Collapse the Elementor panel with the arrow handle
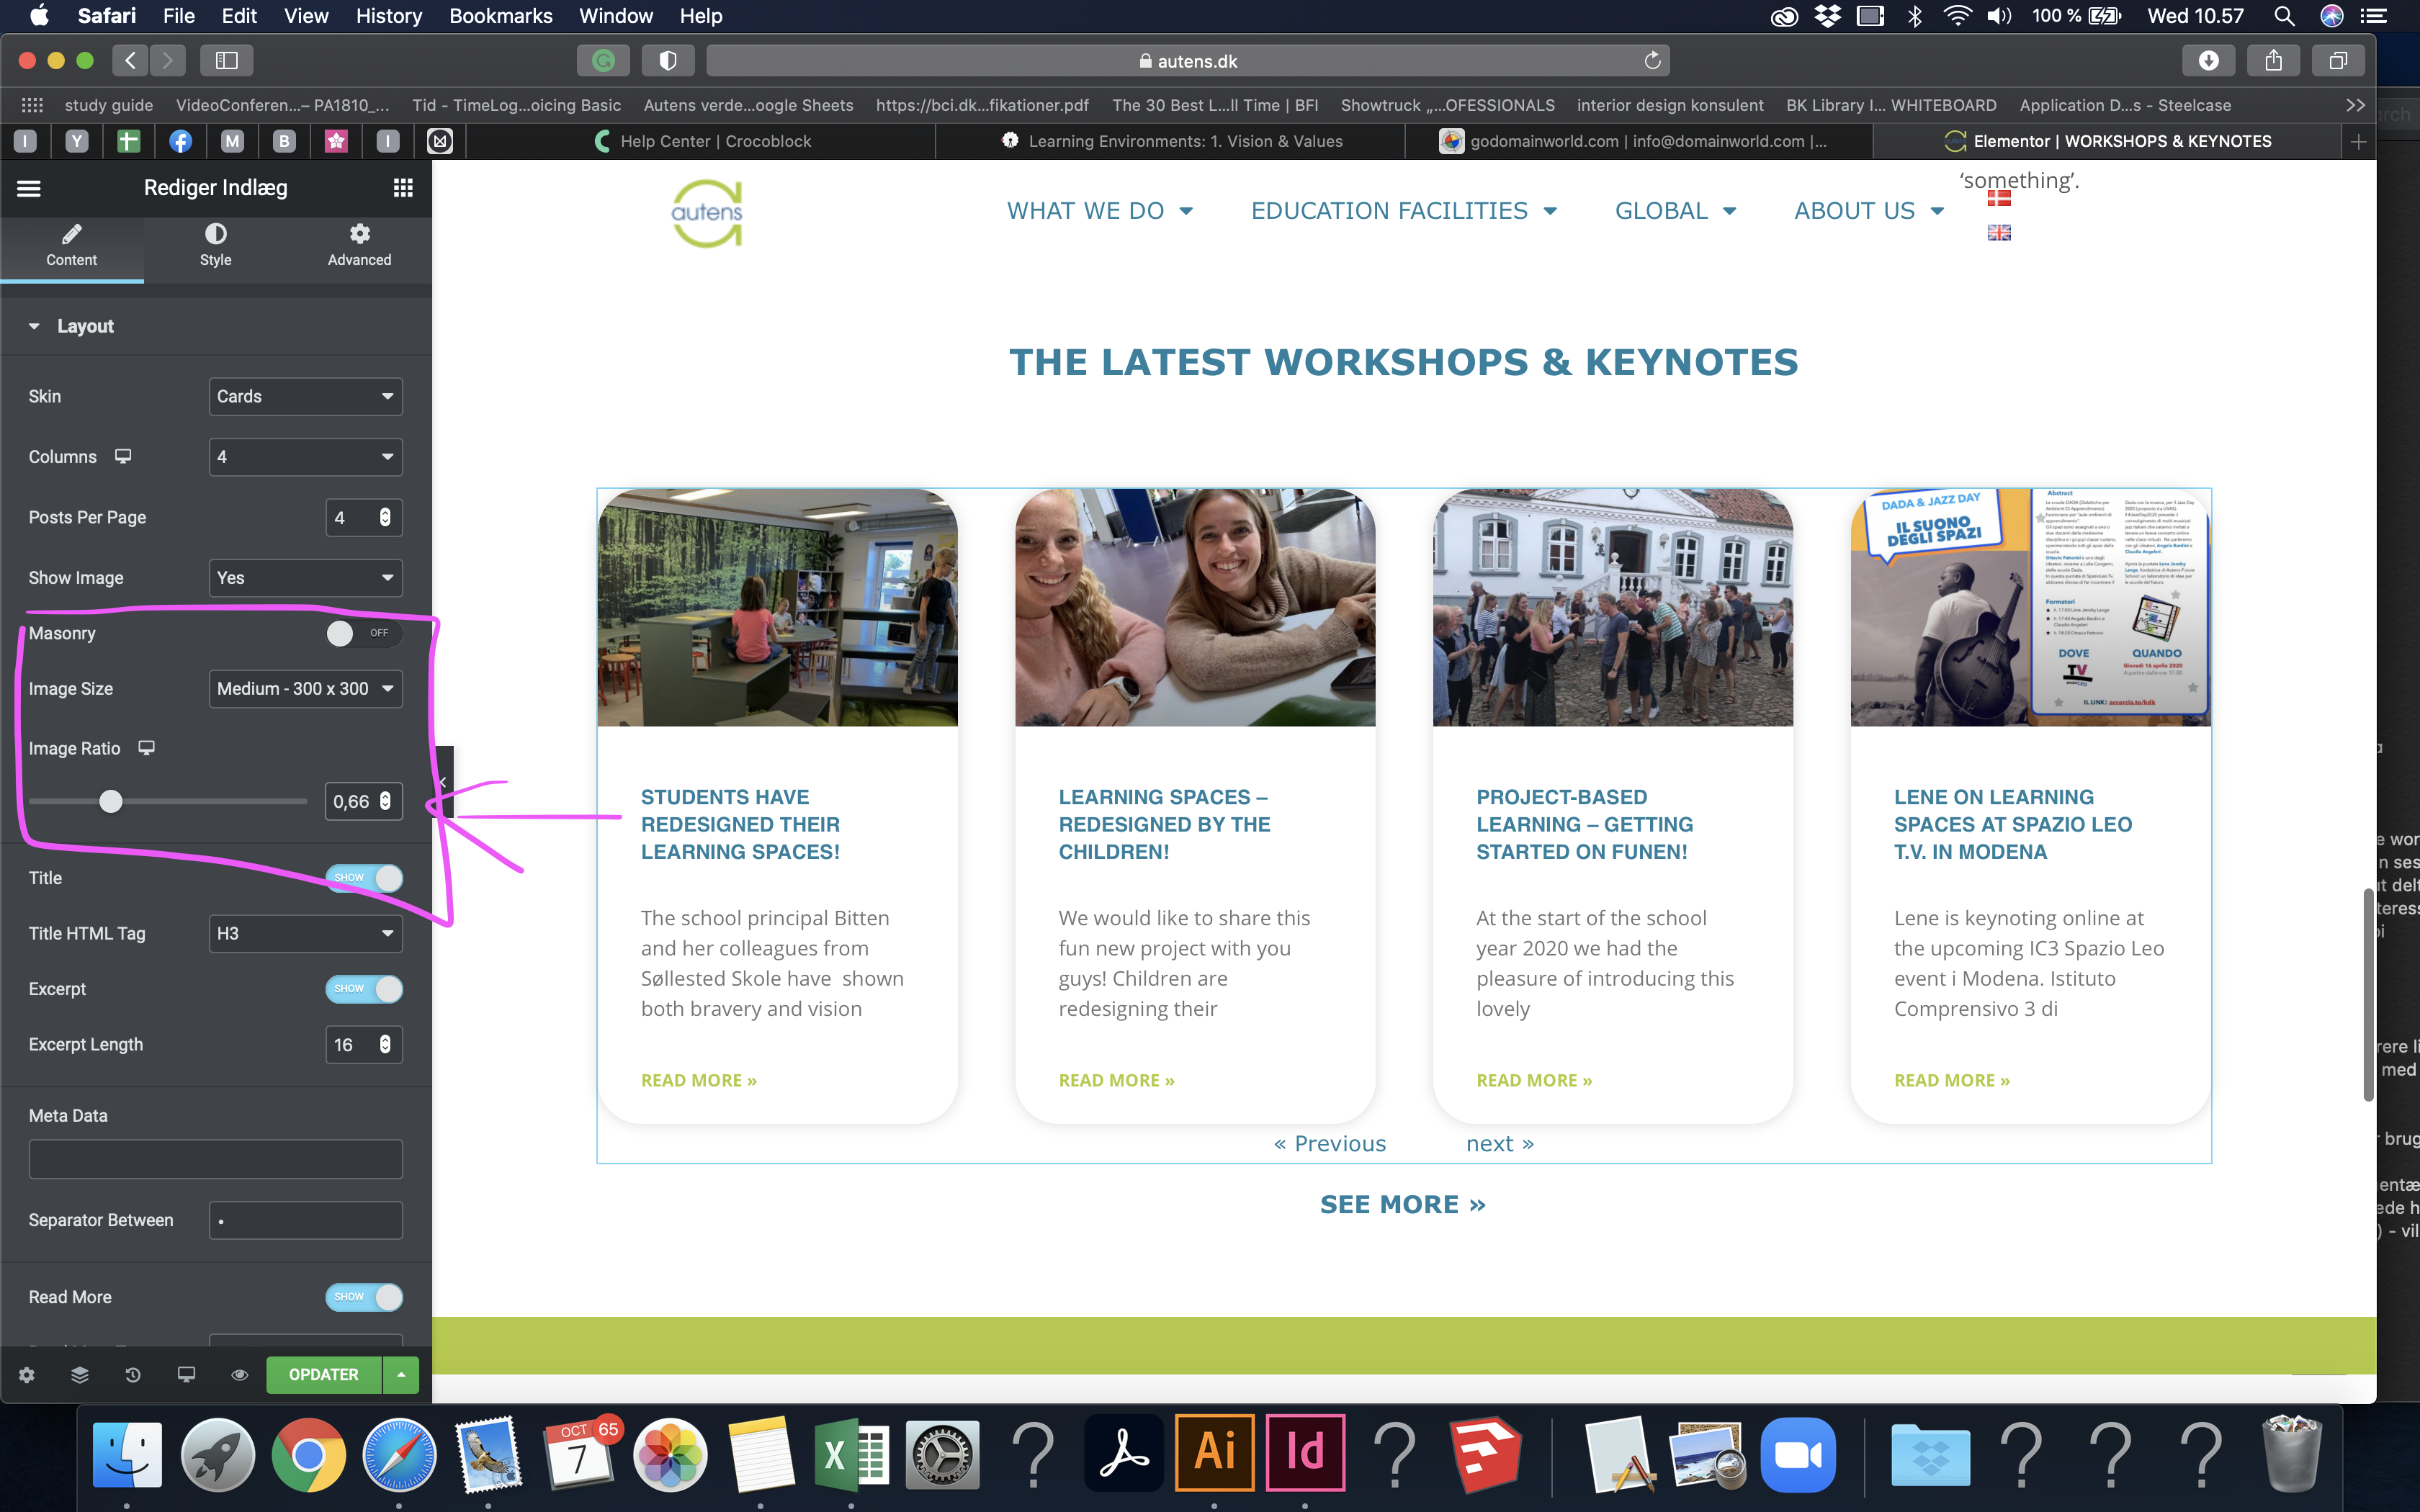Viewport: 2420px width, 1512px height. pos(443,782)
